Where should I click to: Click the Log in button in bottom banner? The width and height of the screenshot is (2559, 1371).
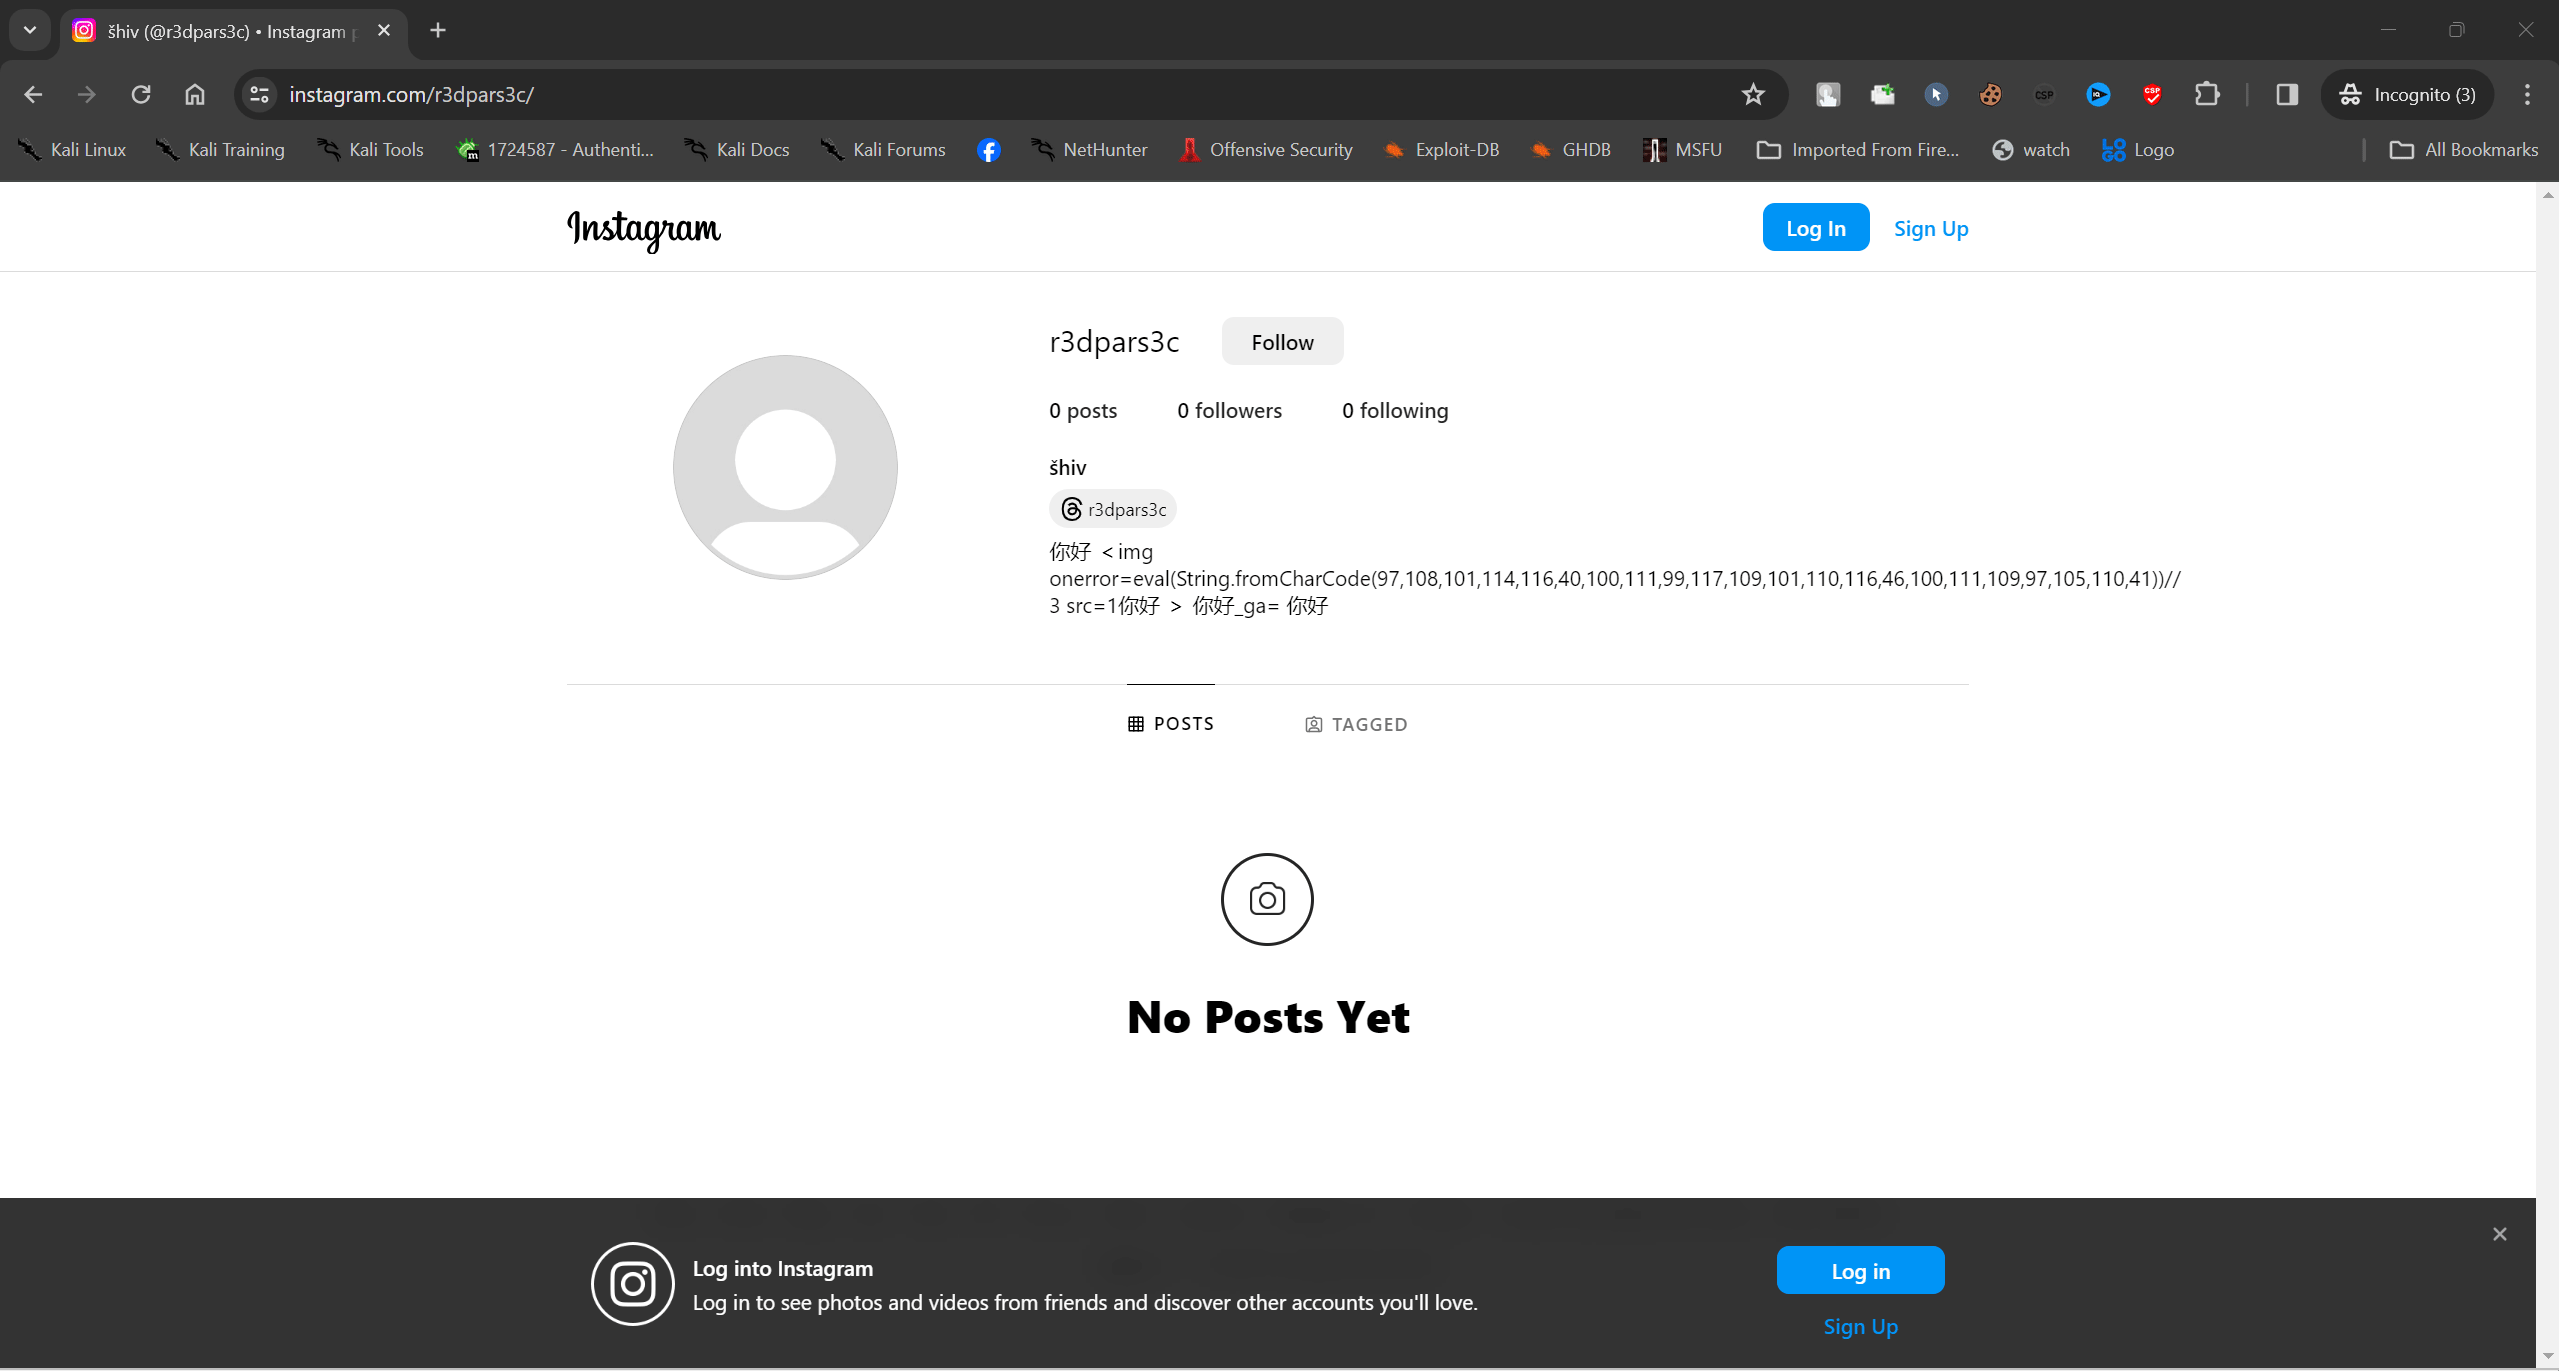(1860, 1270)
